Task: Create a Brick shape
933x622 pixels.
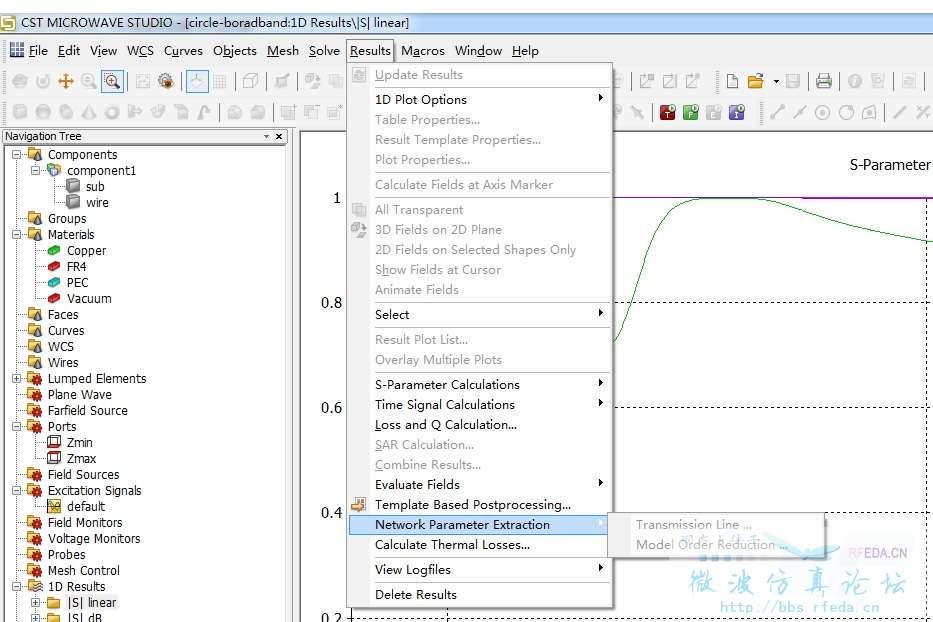Action: [x=20, y=111]
